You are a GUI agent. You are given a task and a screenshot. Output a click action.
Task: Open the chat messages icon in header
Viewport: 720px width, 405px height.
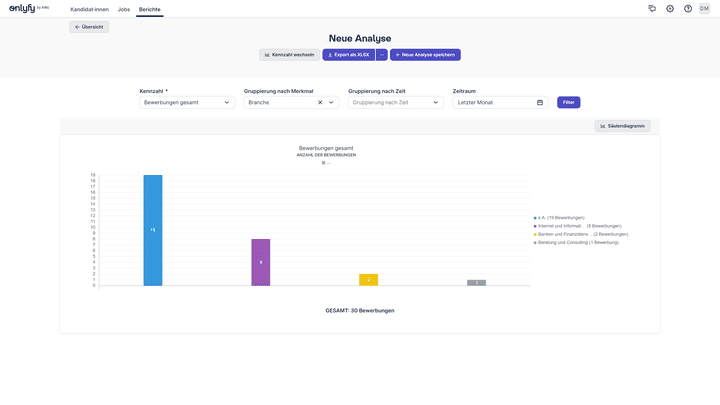(652, 8)
